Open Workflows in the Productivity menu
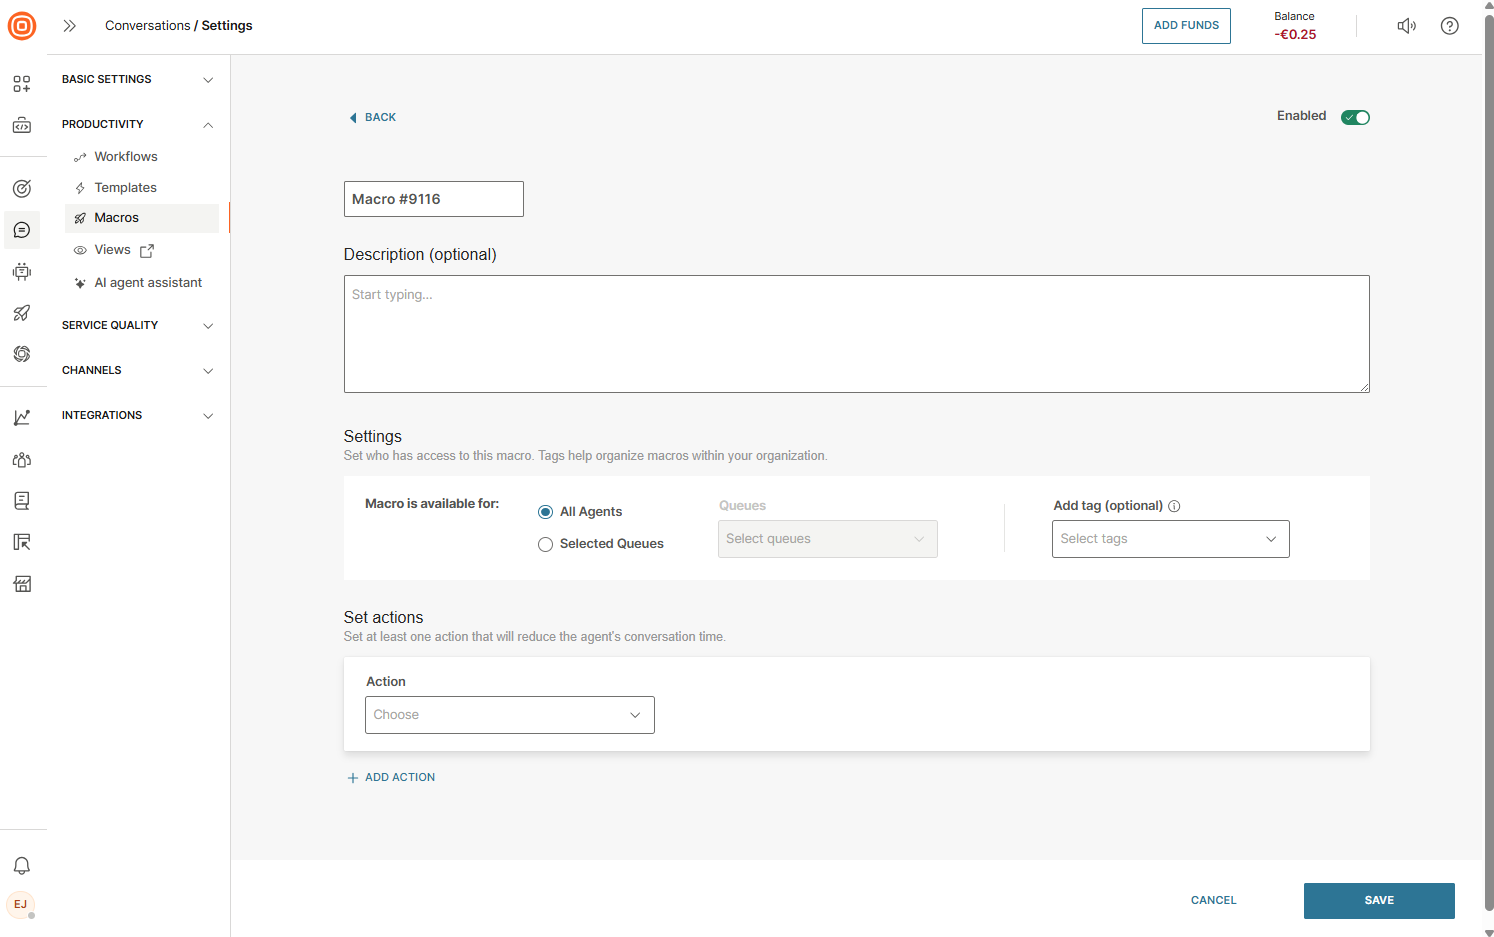The height and width of the screenshot is (937, 1494). click(126, 157)
